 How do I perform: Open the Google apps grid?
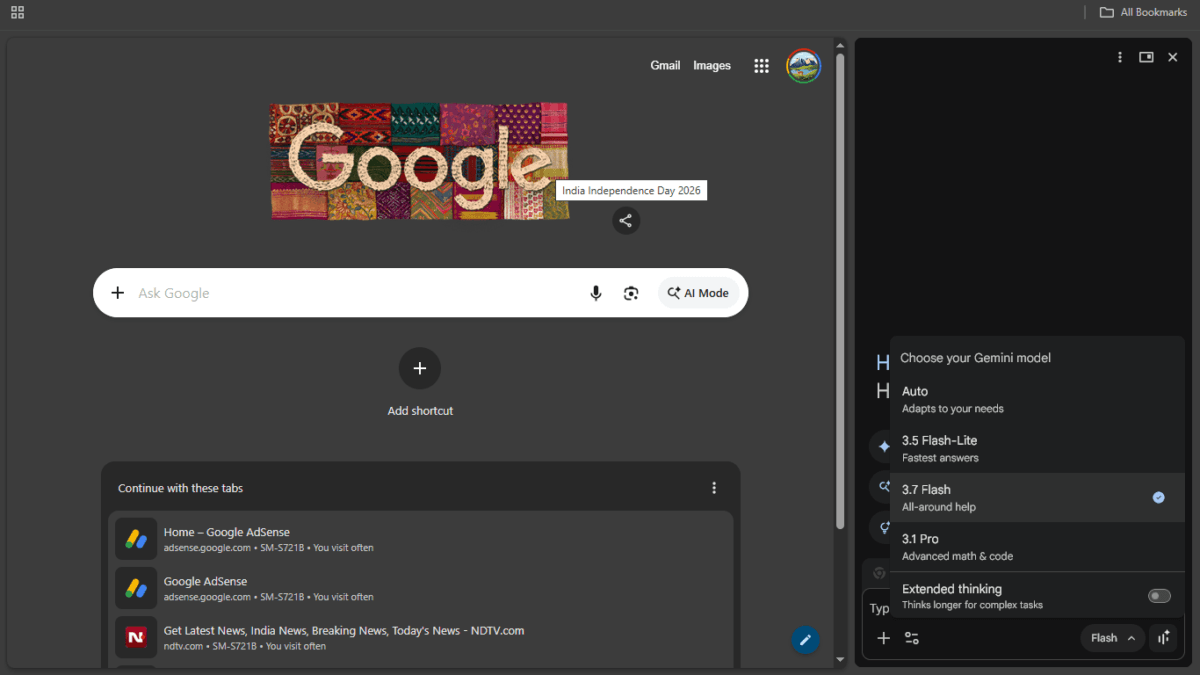tap(761, 66)
